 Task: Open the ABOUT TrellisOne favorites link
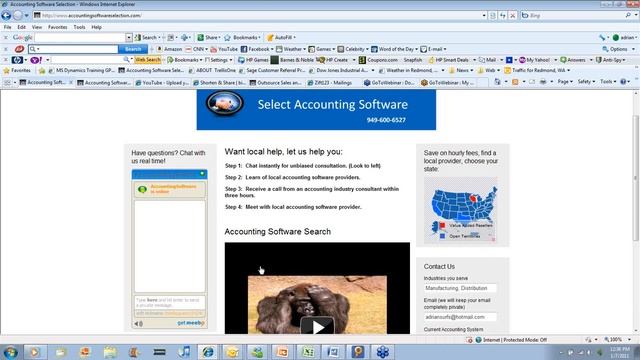tap(211, 70)
